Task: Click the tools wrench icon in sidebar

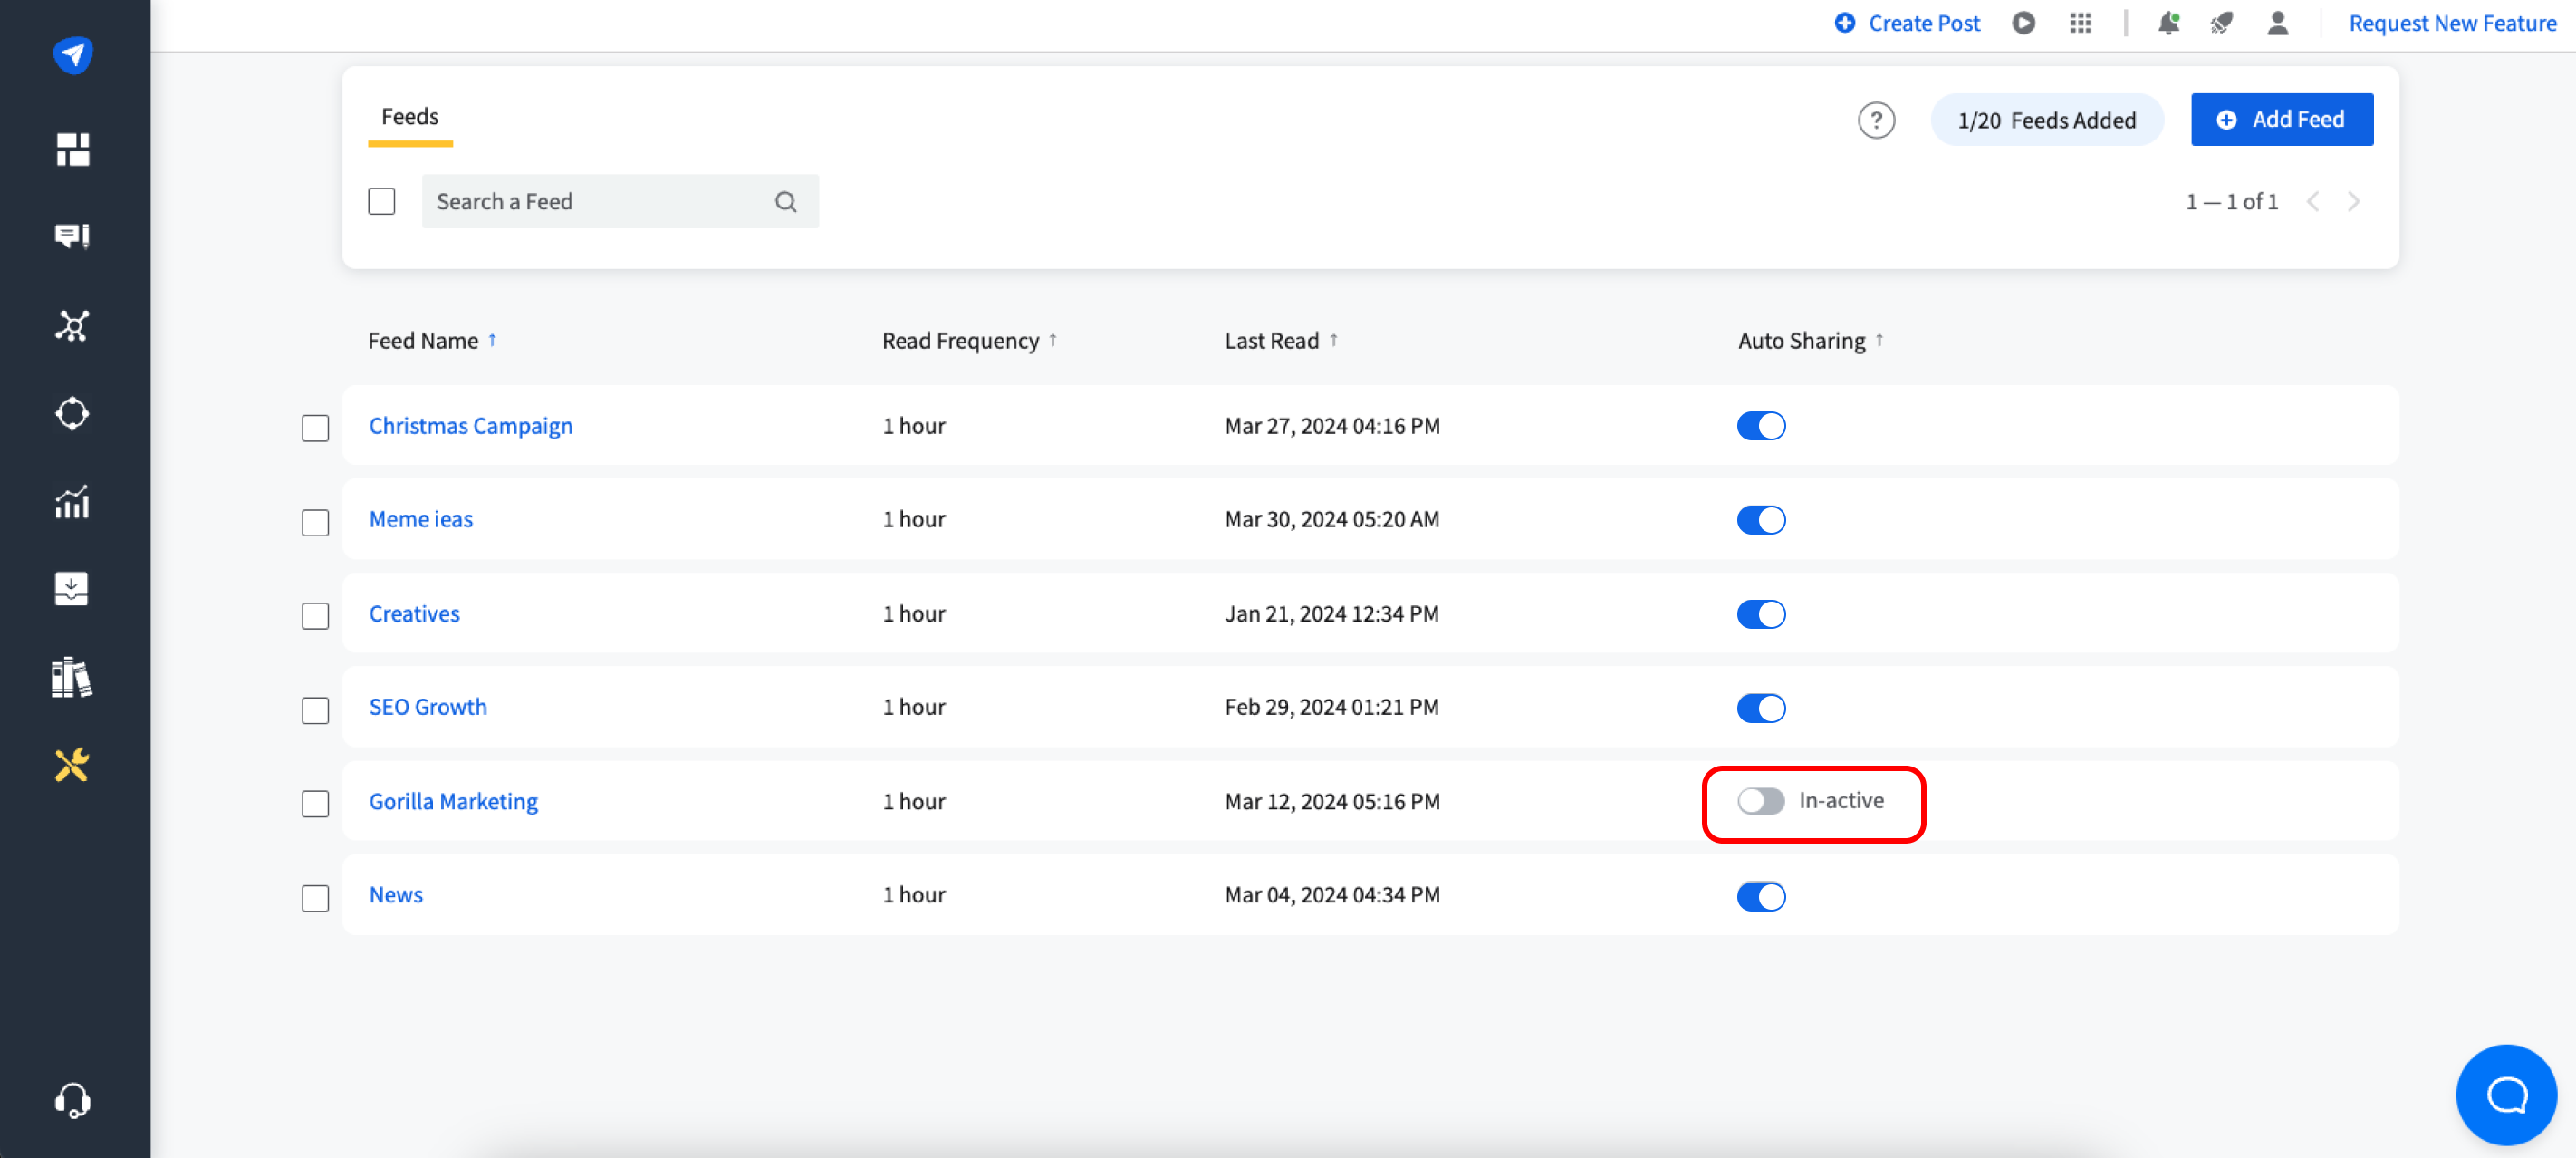Action: [x=72, y=766]
